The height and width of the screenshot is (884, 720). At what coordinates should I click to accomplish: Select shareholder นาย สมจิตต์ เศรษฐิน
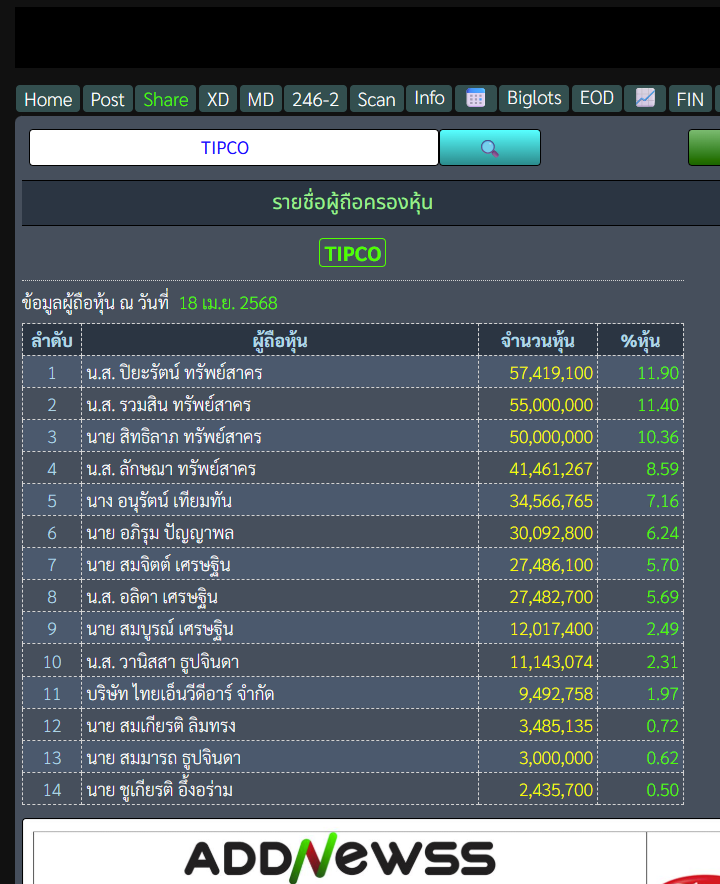(x=158, y=565)
